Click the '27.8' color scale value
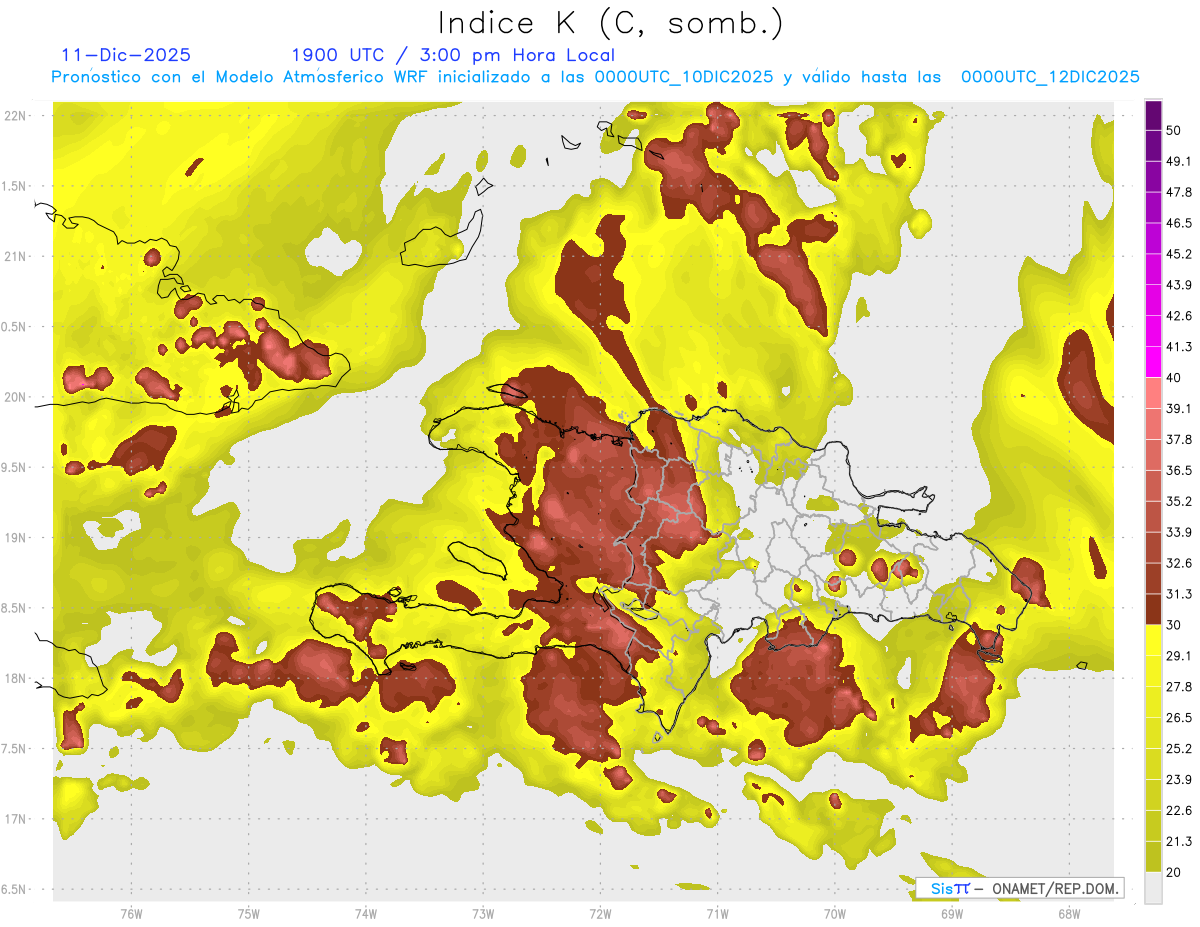 [x=1179, y=687]
